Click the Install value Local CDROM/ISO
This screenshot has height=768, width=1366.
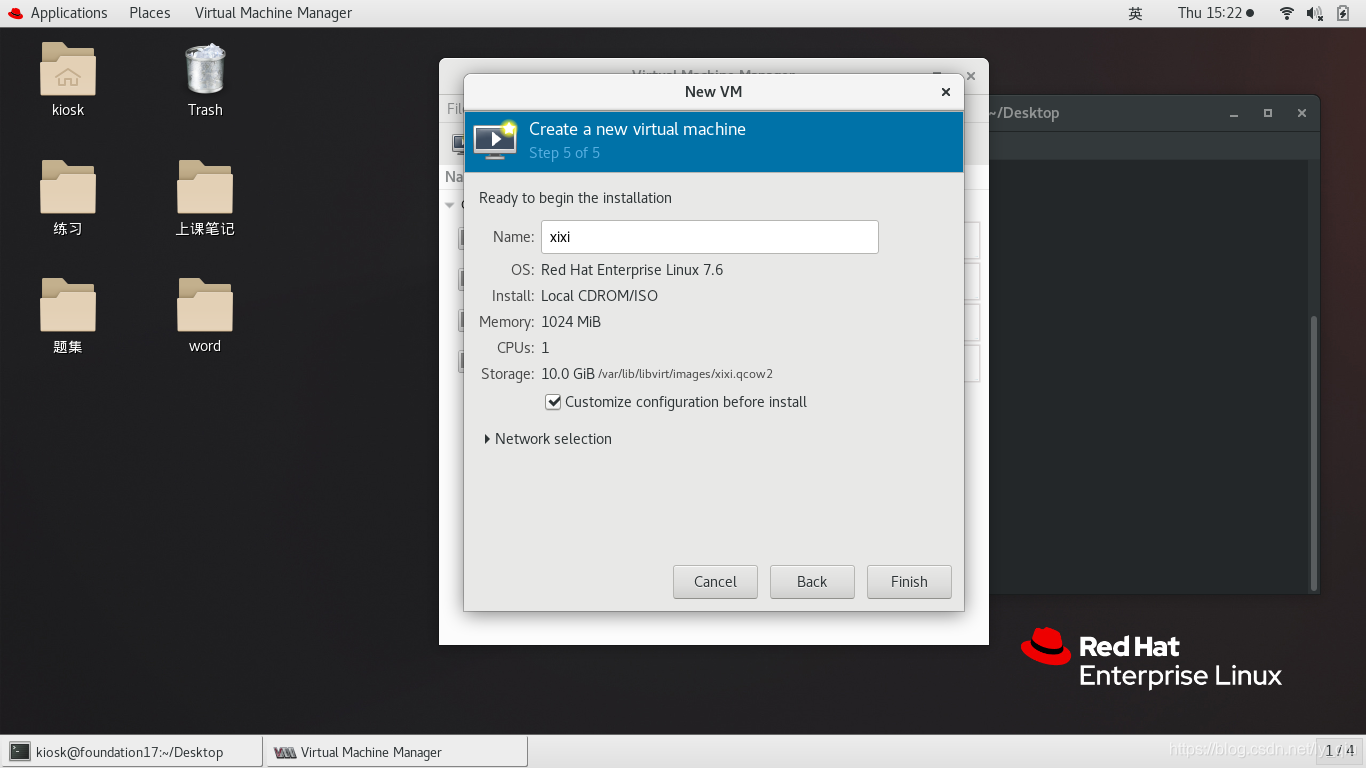click(x=600, y=296)
